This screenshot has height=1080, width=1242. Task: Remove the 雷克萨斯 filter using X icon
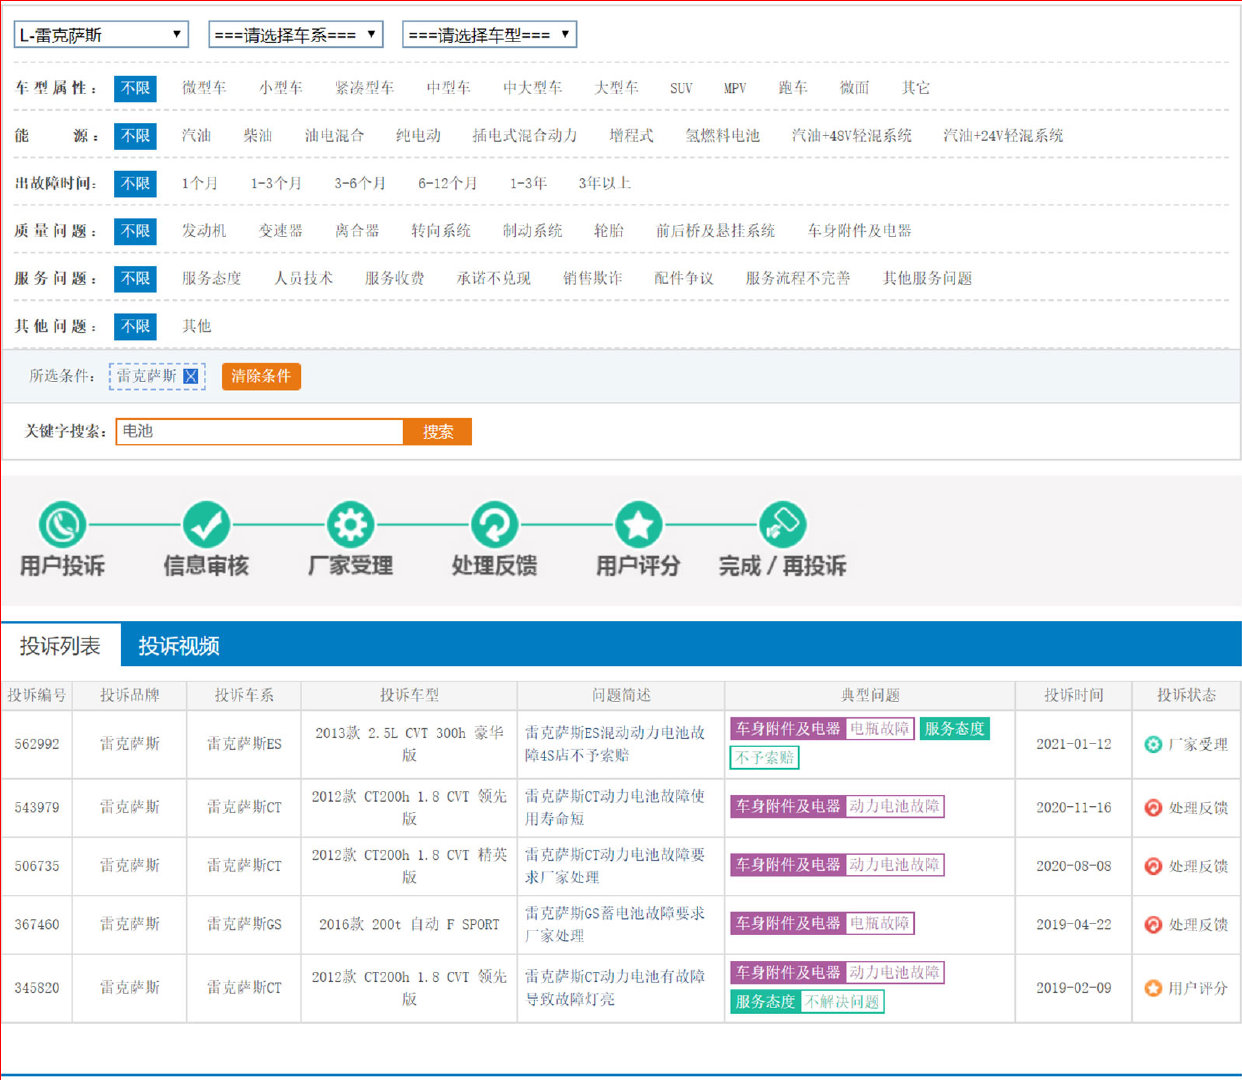pyautogui.click(x=191, y=377)
